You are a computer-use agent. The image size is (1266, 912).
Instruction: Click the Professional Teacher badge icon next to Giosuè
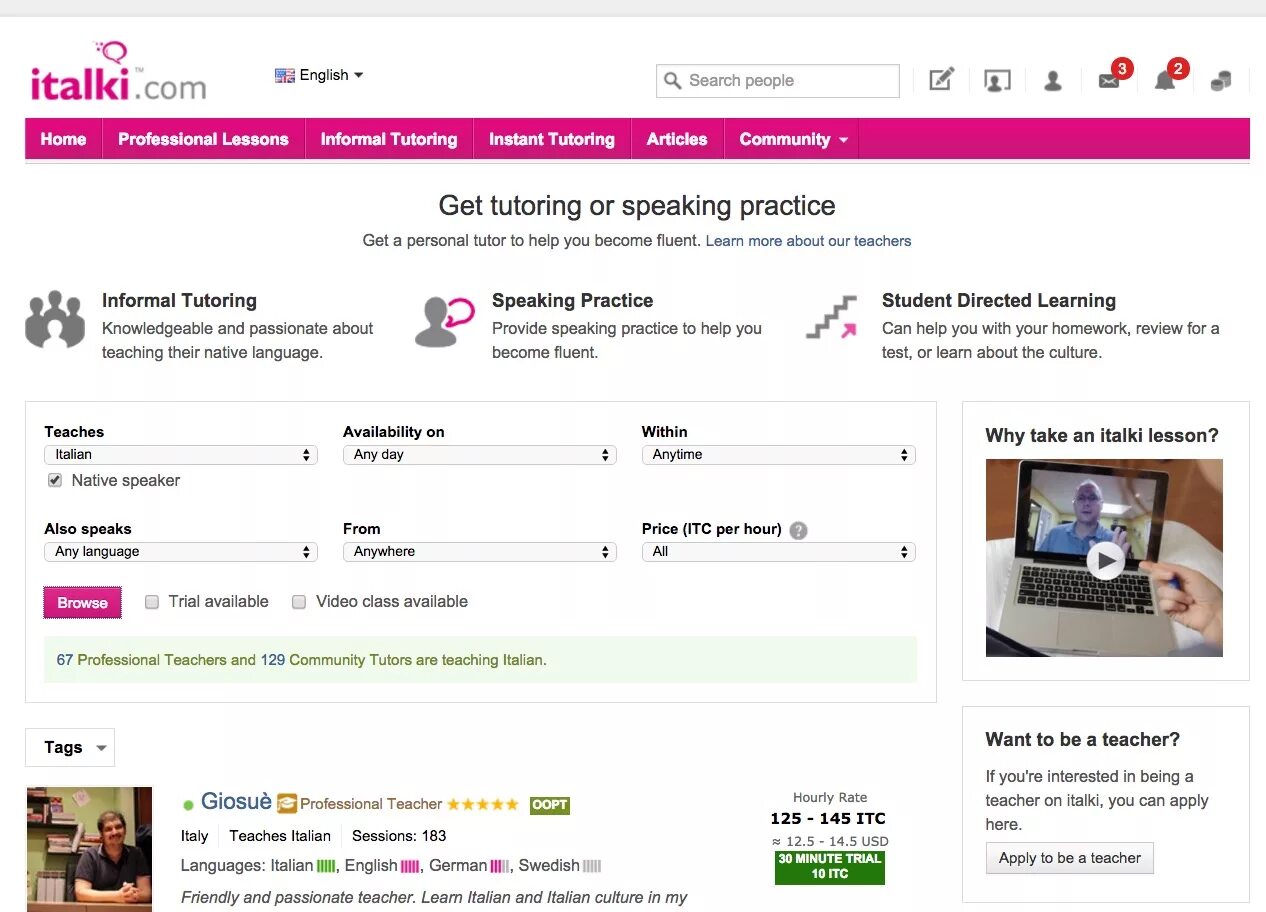287,803
